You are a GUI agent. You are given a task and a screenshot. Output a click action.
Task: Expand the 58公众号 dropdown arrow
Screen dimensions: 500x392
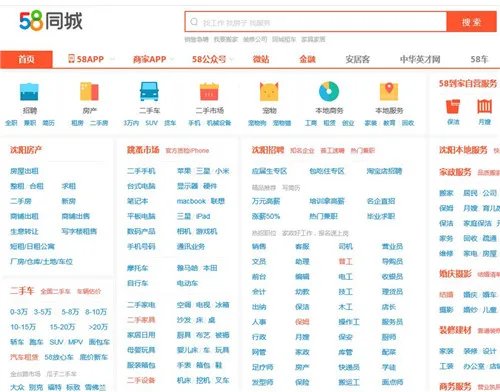[231, 59]
